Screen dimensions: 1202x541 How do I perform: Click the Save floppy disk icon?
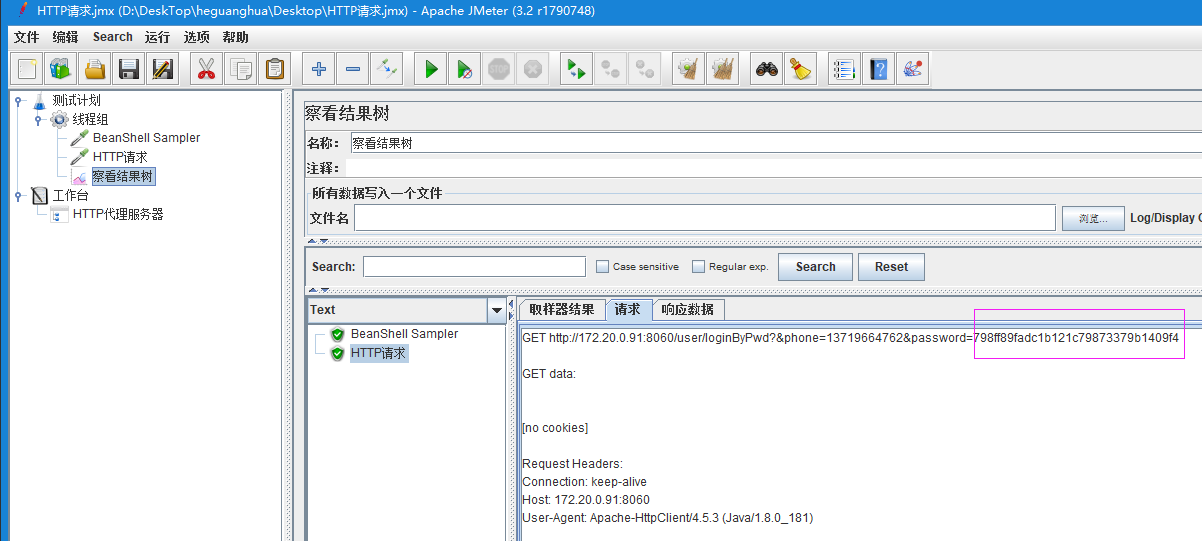point(129,69)
